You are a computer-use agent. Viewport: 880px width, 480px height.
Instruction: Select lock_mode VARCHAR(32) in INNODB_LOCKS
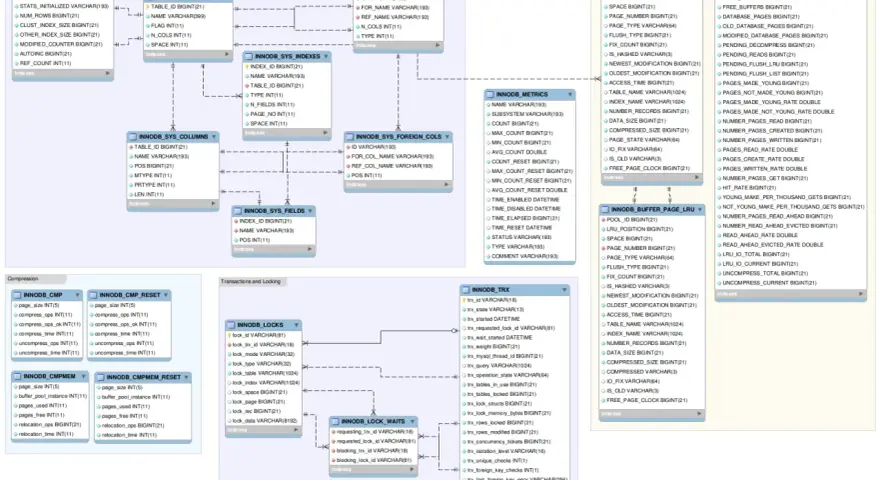coord(263,355)
